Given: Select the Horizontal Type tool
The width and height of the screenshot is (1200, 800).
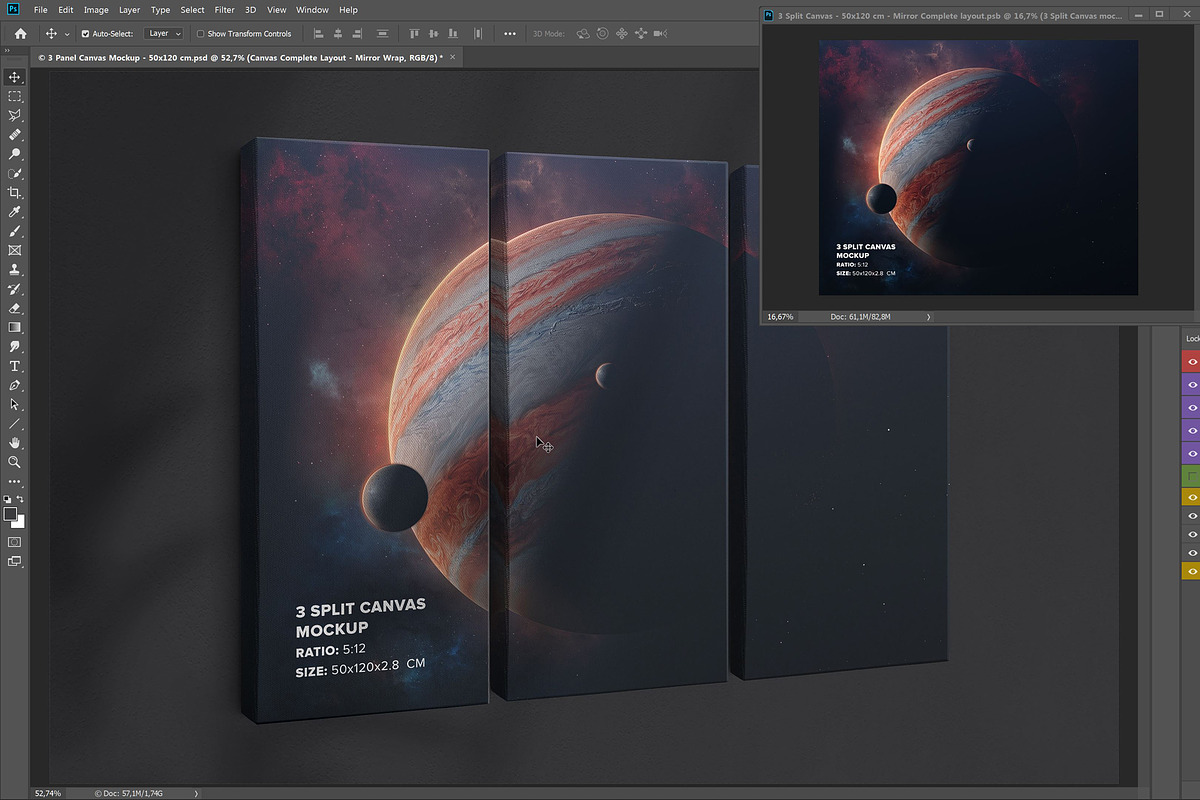Looking at the screenshot, I should (x=14, y=366).
